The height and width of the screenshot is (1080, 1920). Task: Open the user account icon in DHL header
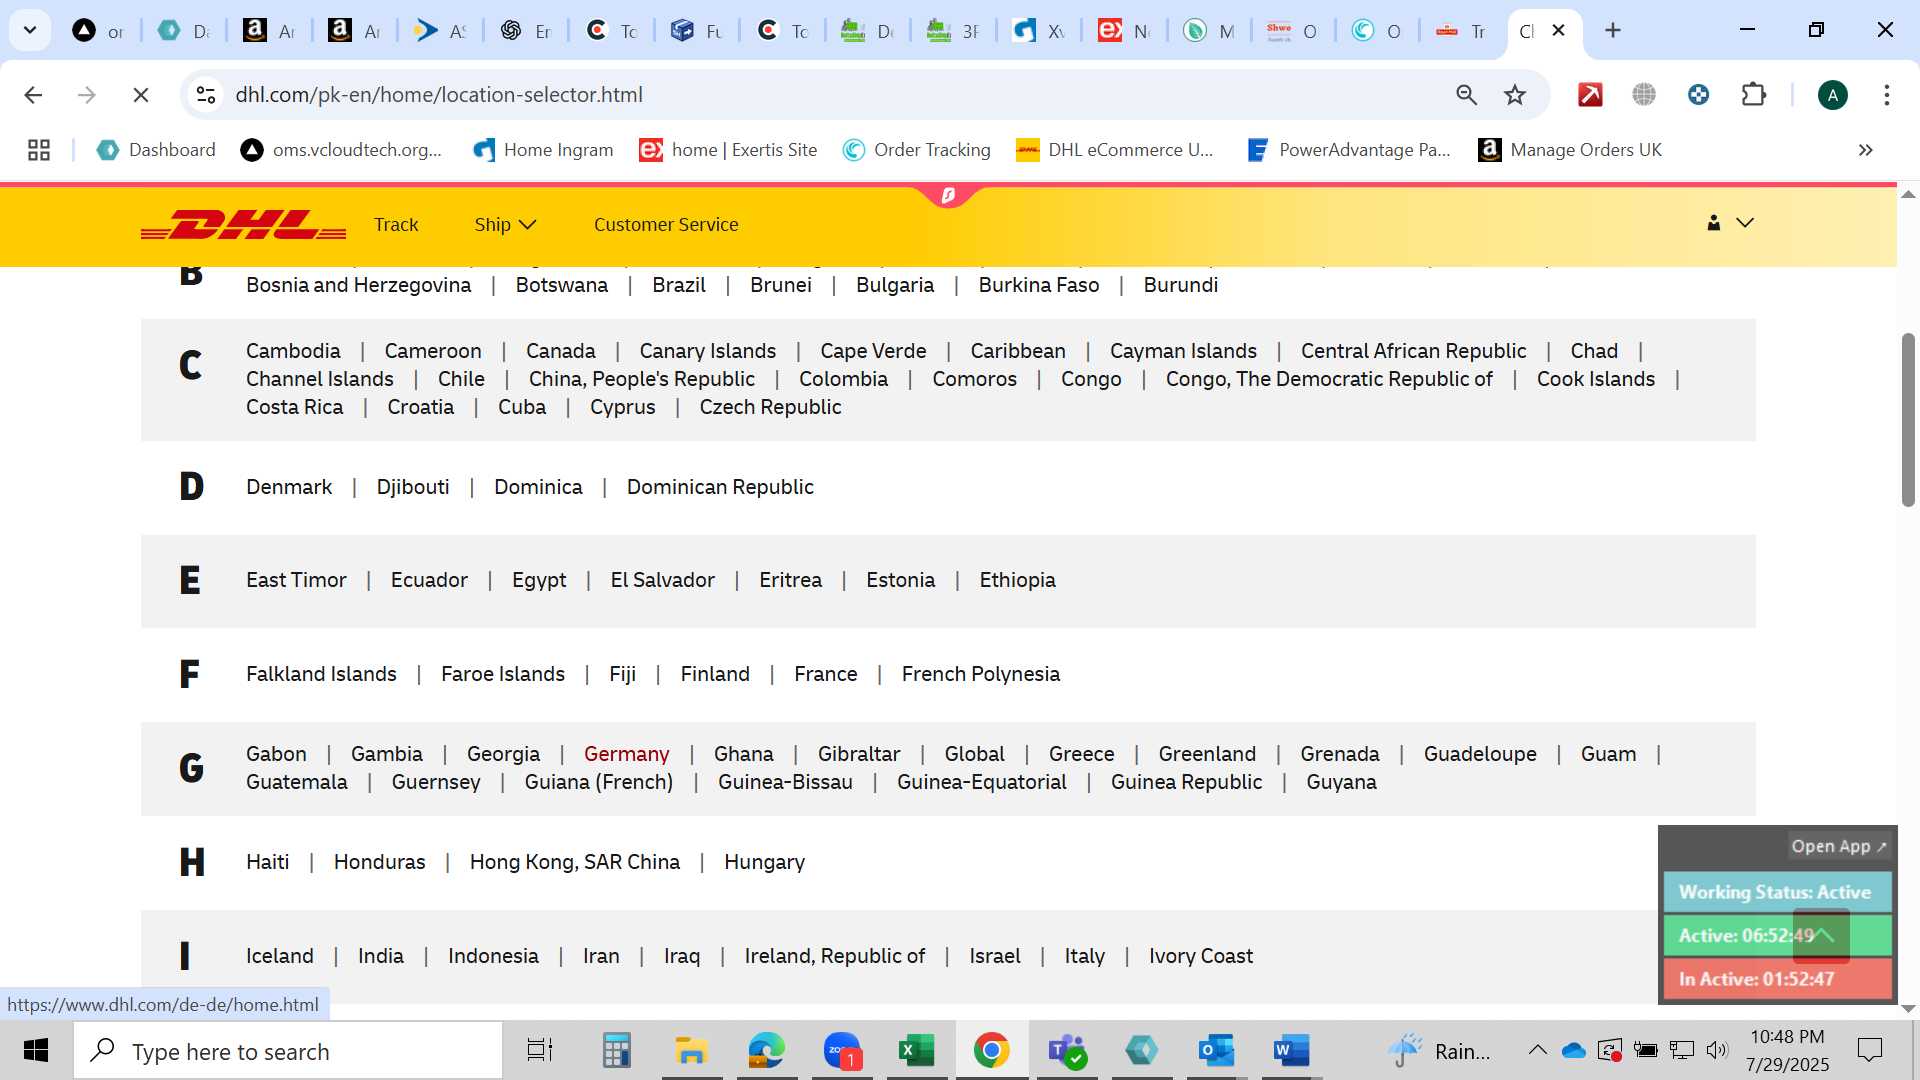[1713, 223]
